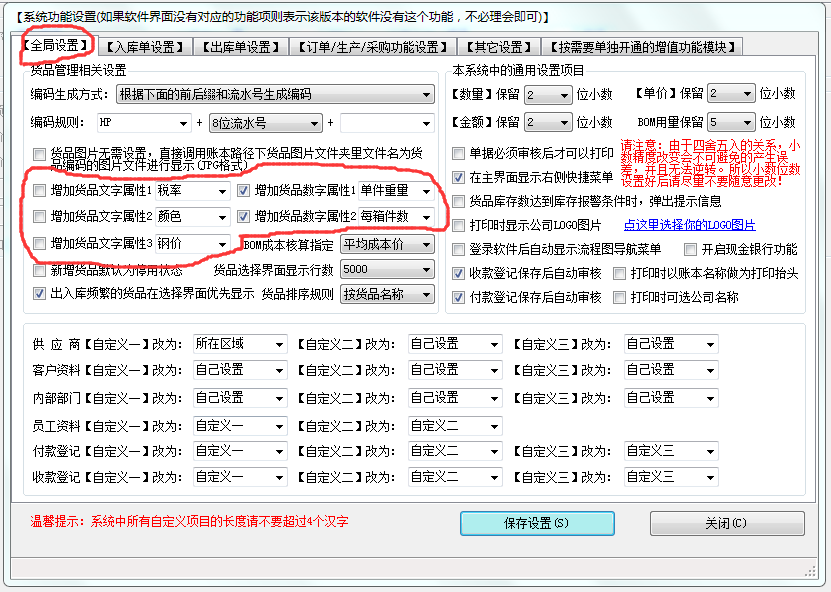Uncheck 收款登记保存后自动审核 option

tap(459, 273)
